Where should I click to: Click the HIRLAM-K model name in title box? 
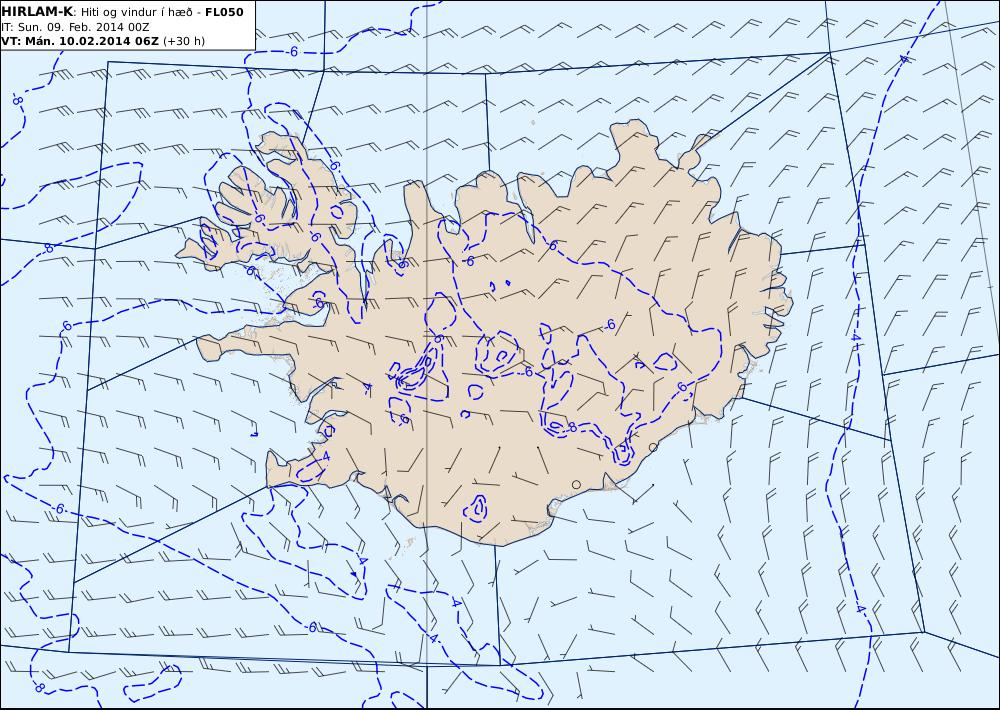point(37,11)
